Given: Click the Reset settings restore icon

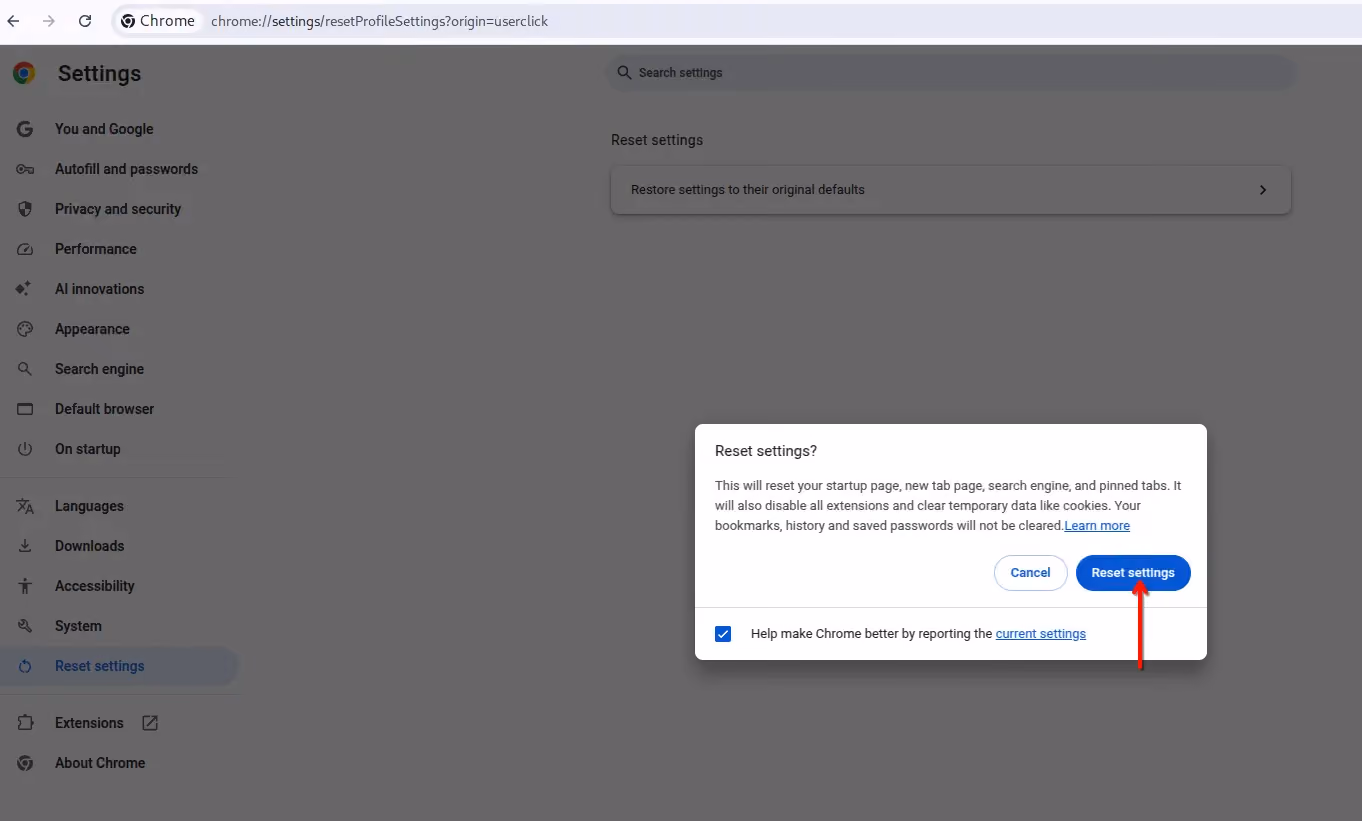Looking at the screenshot, I should 25,666.
